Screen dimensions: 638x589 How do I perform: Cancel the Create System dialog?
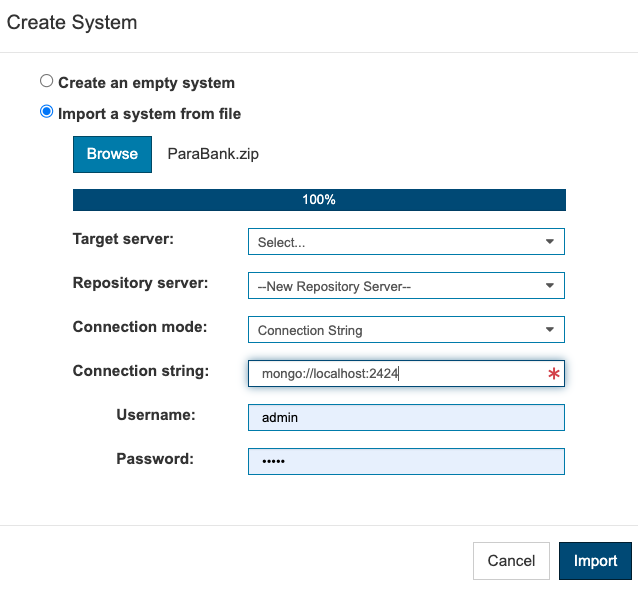(x=511, y=561)
